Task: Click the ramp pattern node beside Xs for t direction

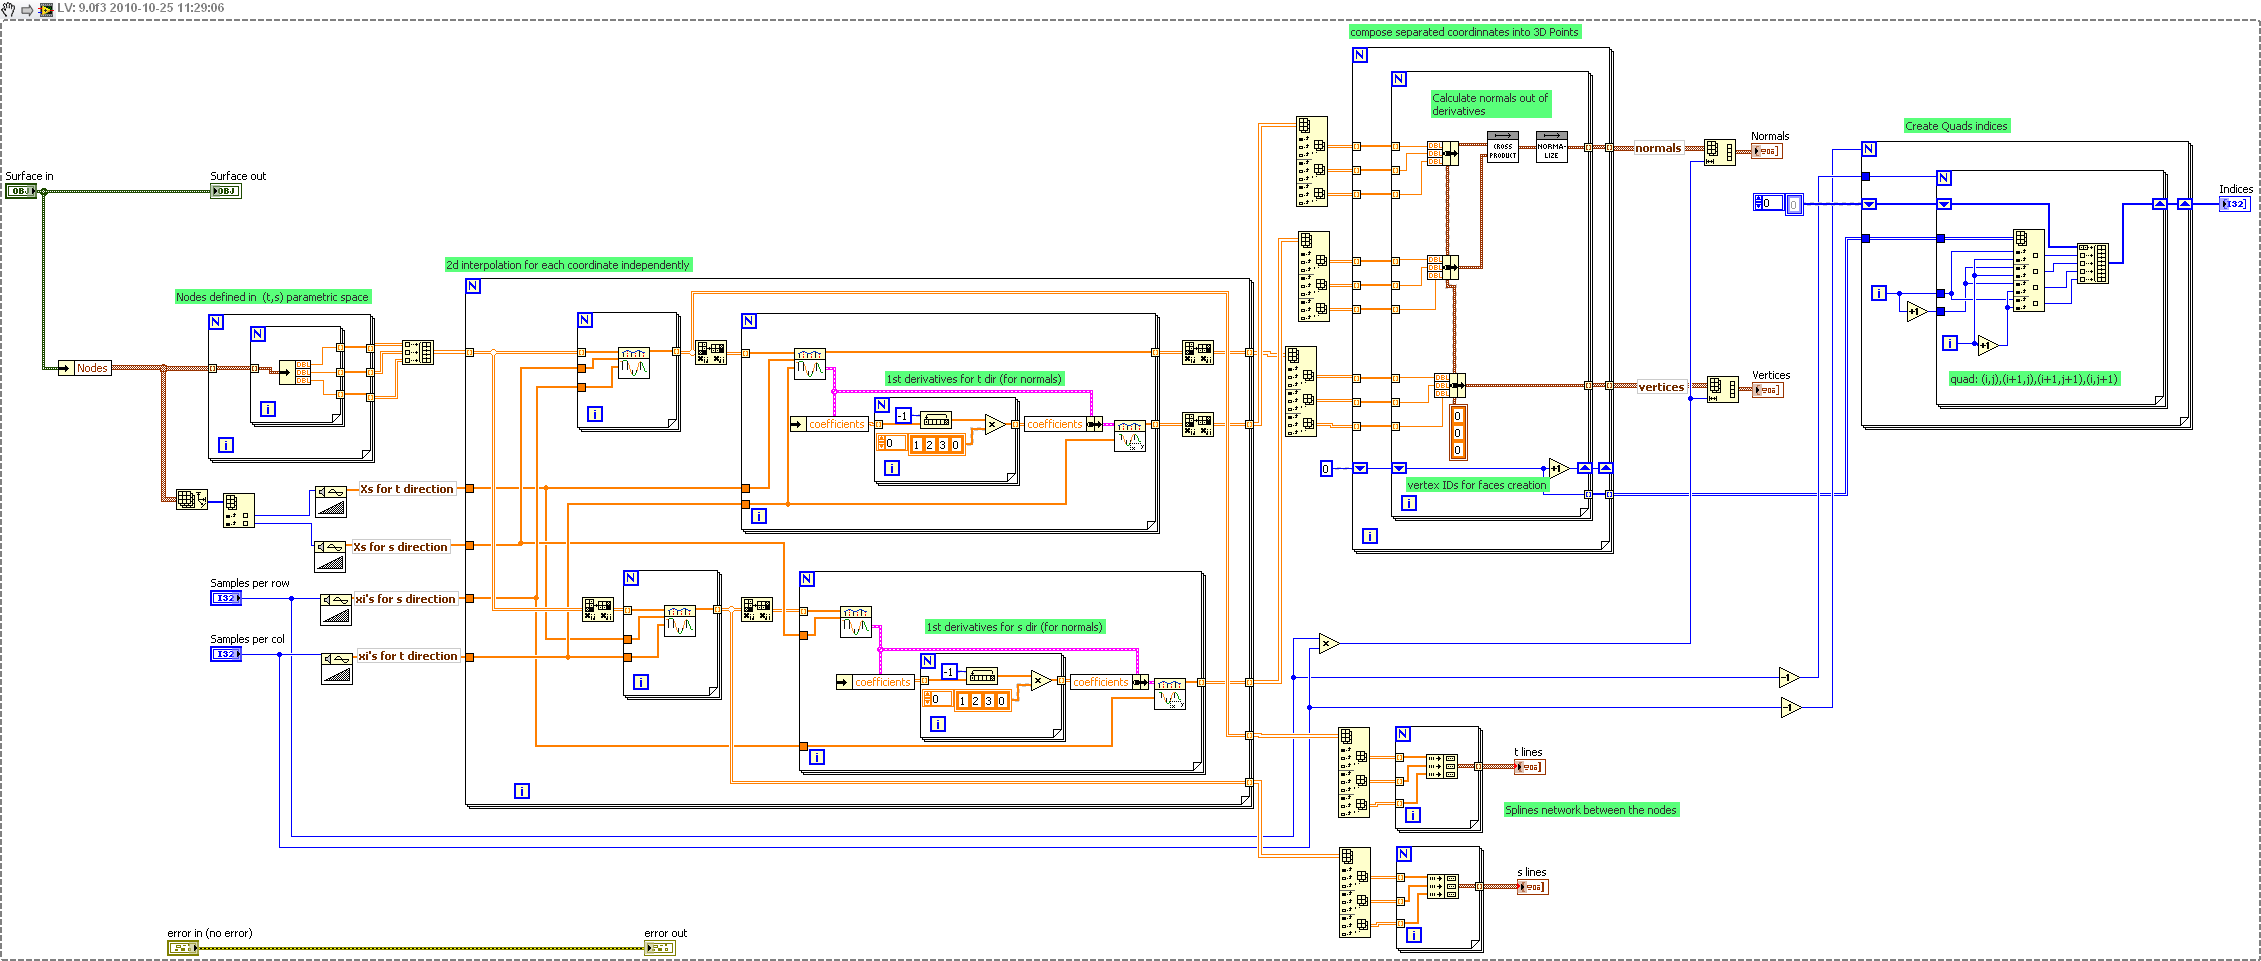Action: pos(331,501)
